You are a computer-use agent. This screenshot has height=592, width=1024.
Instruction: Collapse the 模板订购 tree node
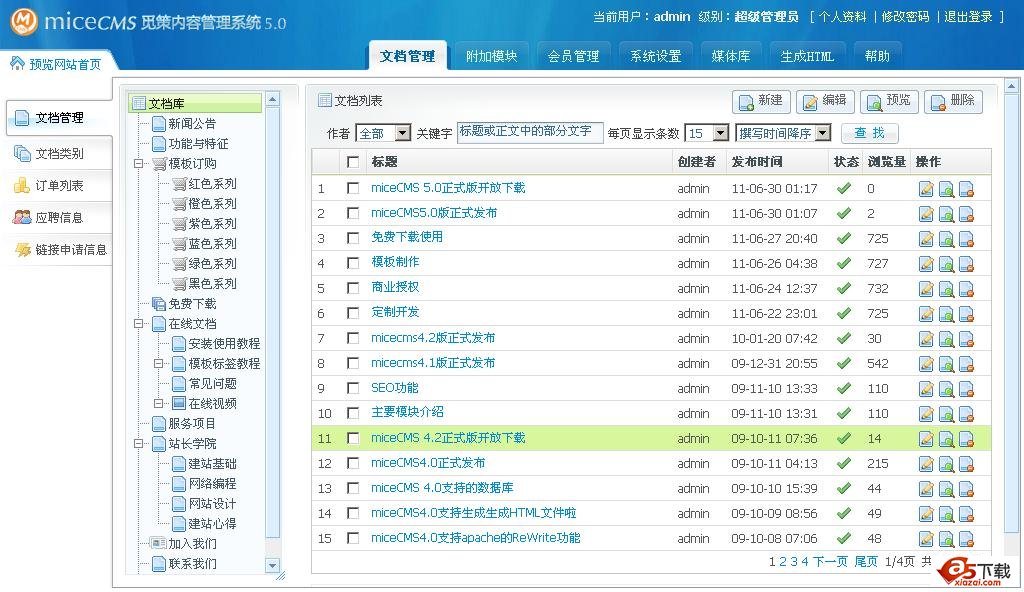click(139, 164)
